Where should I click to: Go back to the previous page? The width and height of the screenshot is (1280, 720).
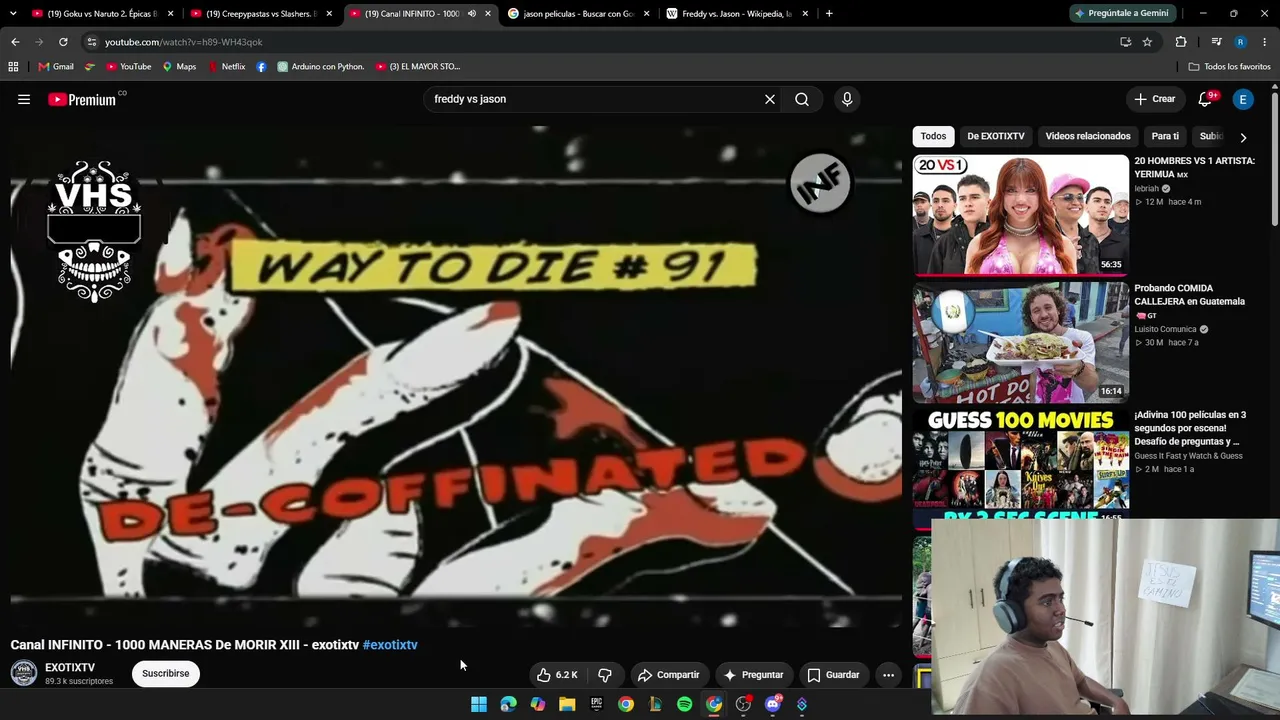pos(15,42)
